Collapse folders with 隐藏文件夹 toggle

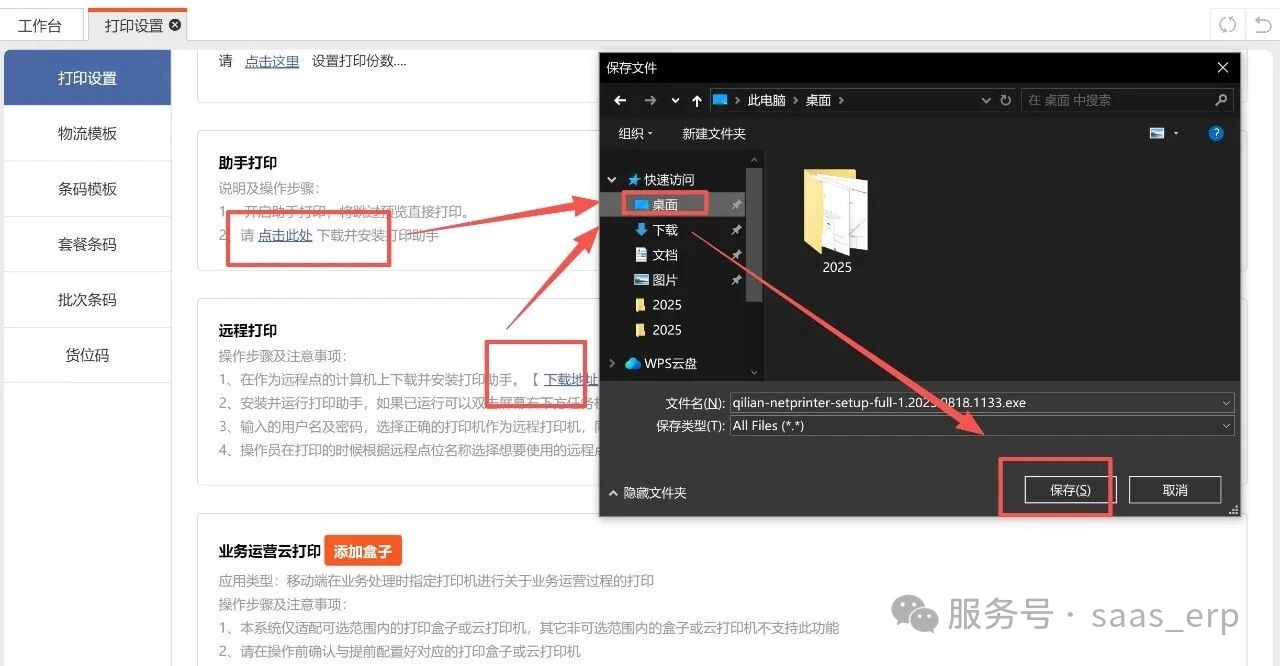(647, 493)
